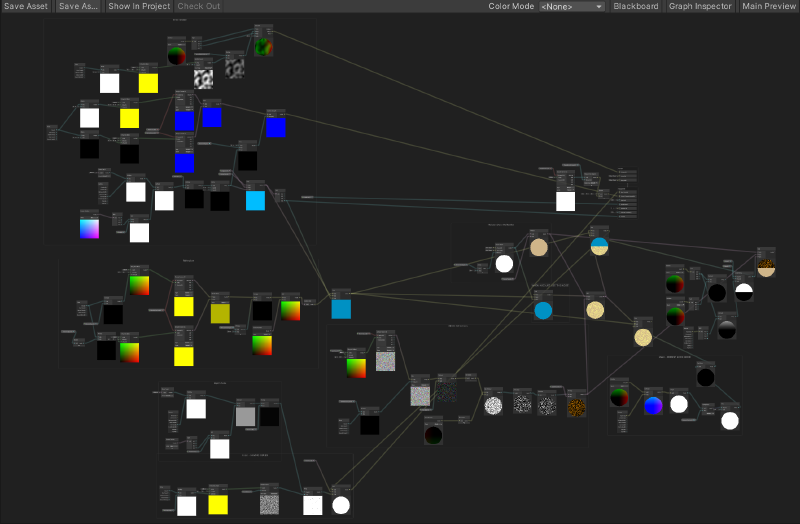Select the yellow square preview in bottom group

[x=218, y=505]
